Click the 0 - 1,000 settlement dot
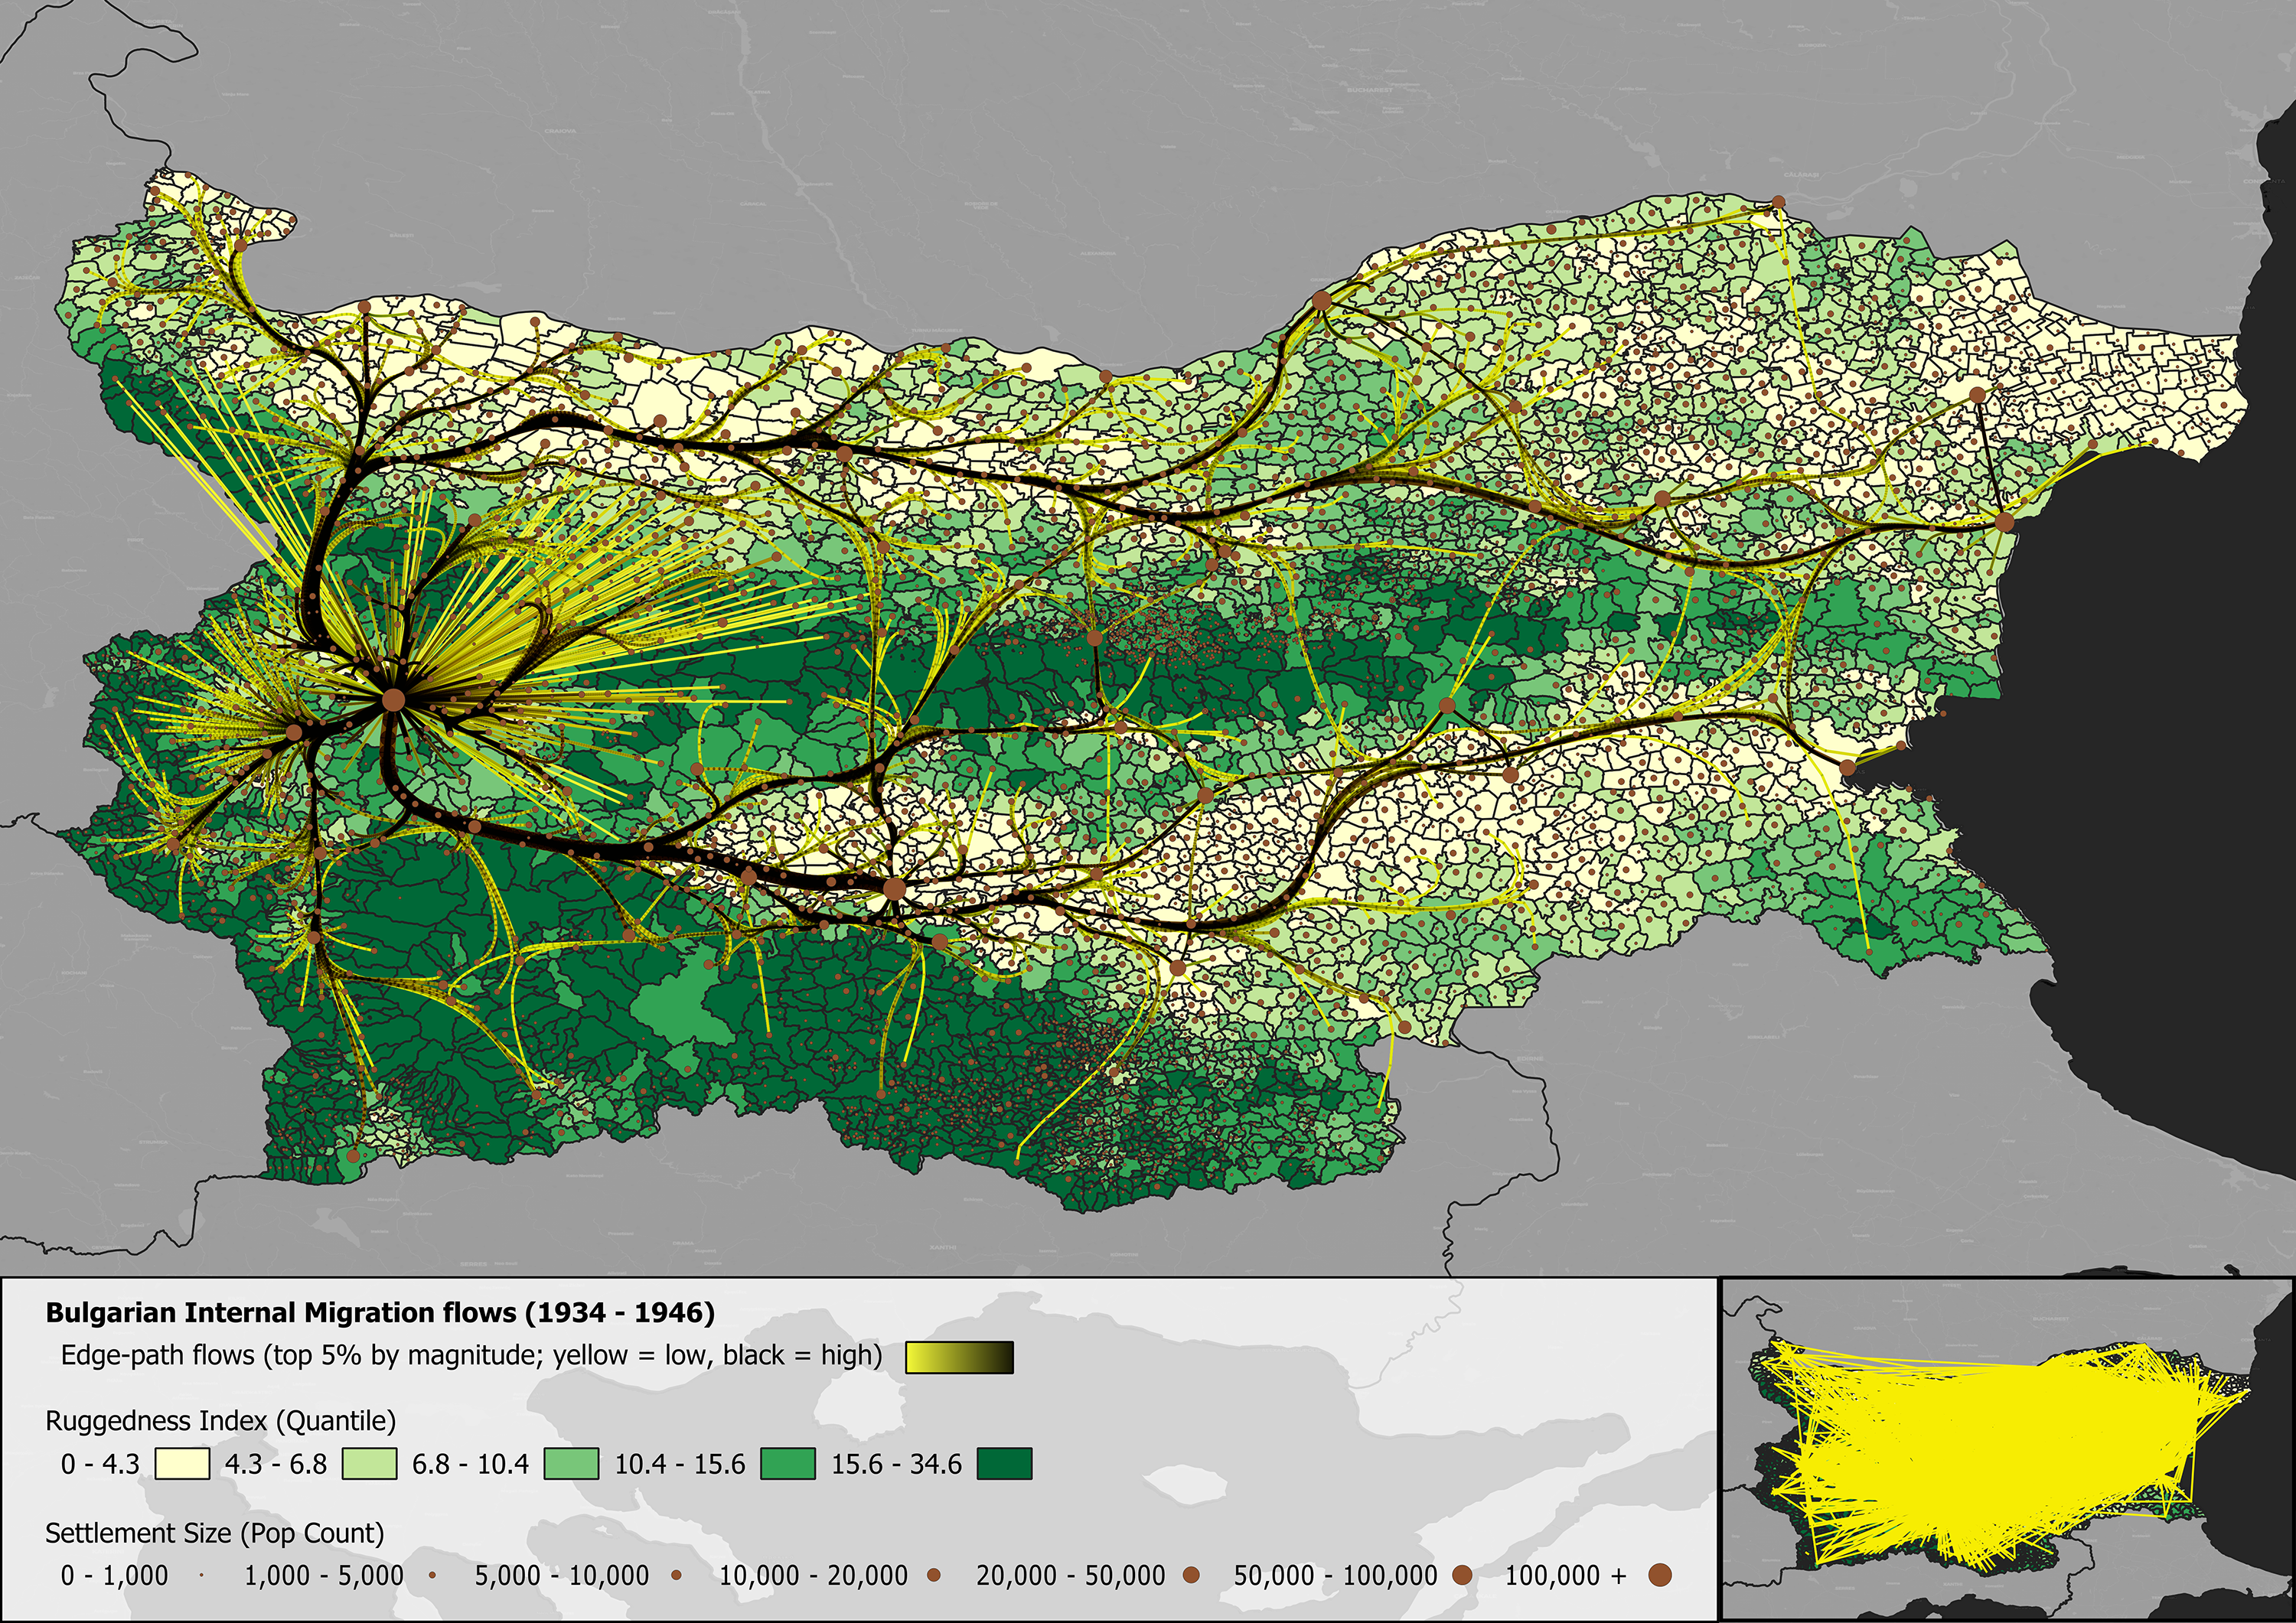 (201, 1575)
